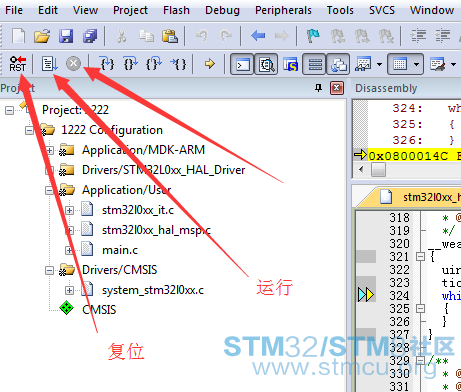Toggle the Disassembly window
This screenshot has height=392, width=461.
[266, 64]
